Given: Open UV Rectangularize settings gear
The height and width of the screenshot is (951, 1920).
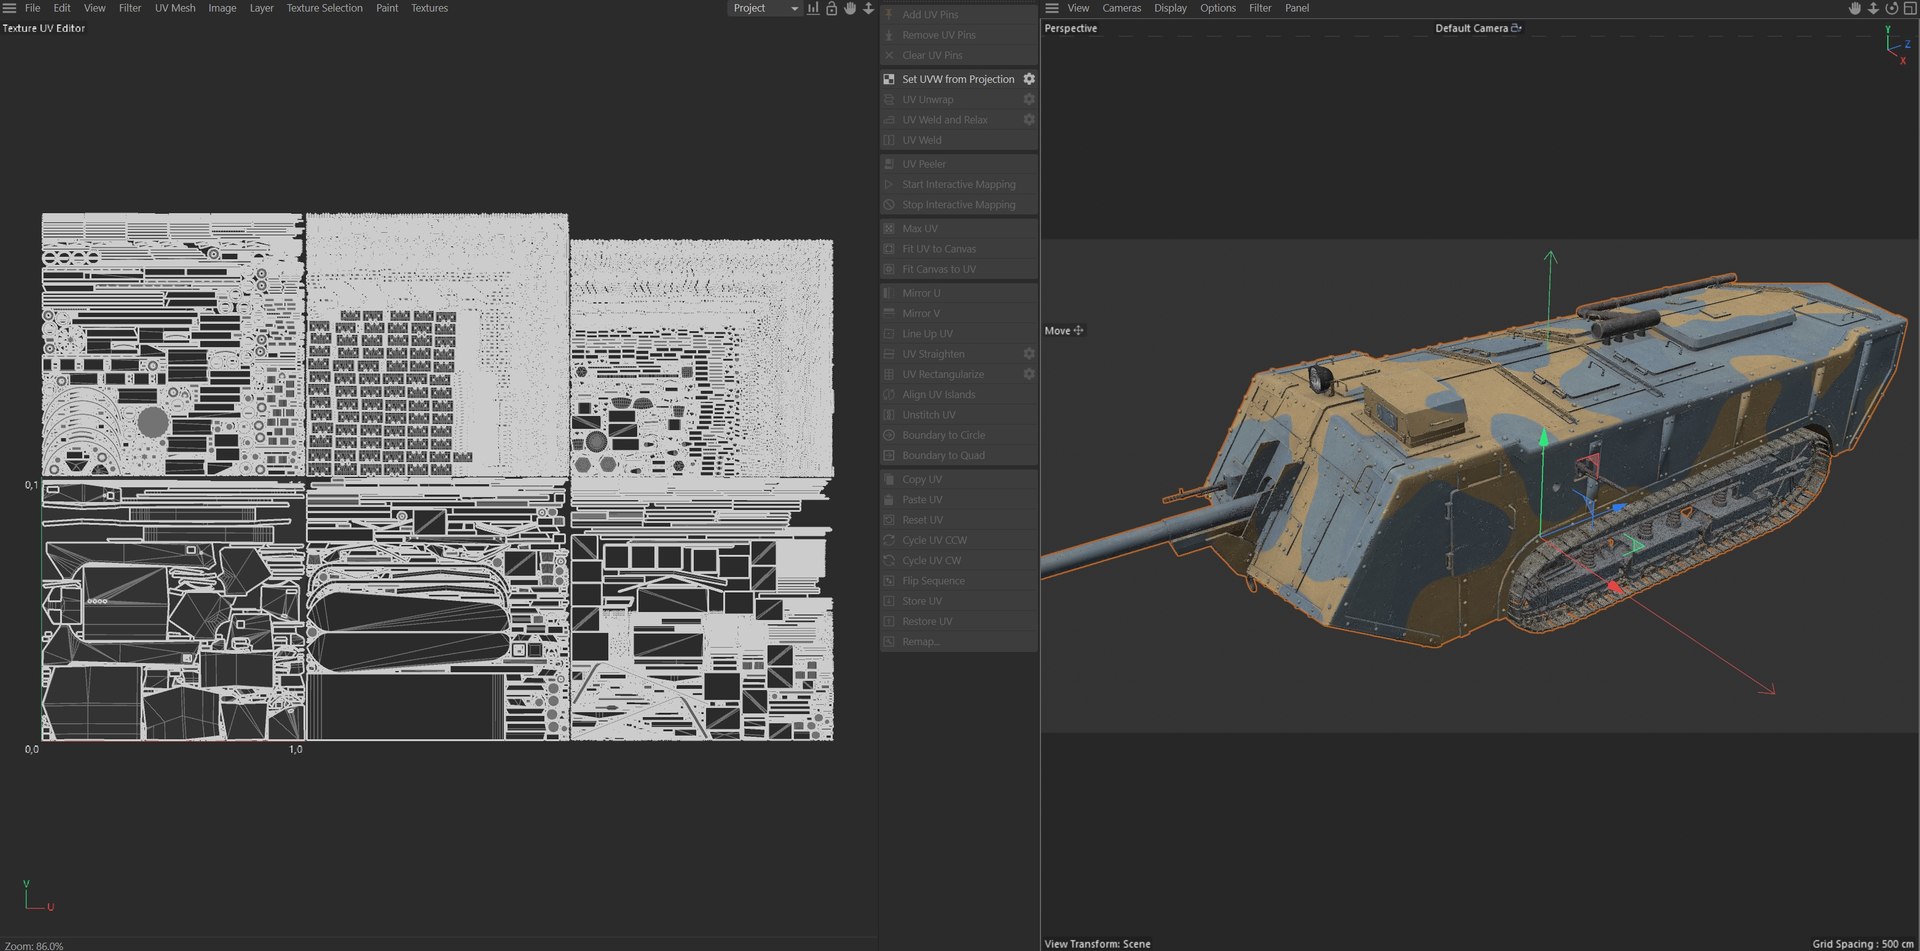Looking at the screenshot, I should click(x=1029, y=374).
